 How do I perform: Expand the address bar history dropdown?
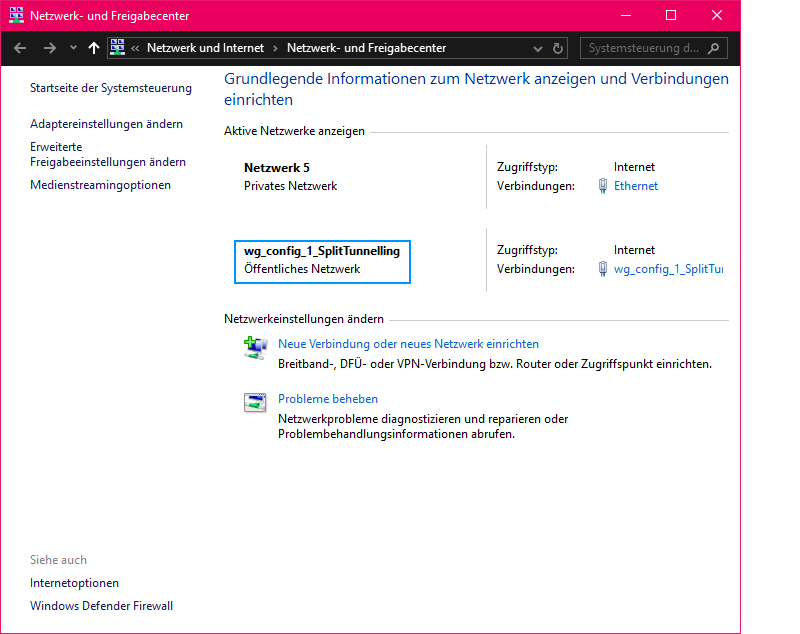[x=537, y=48]
